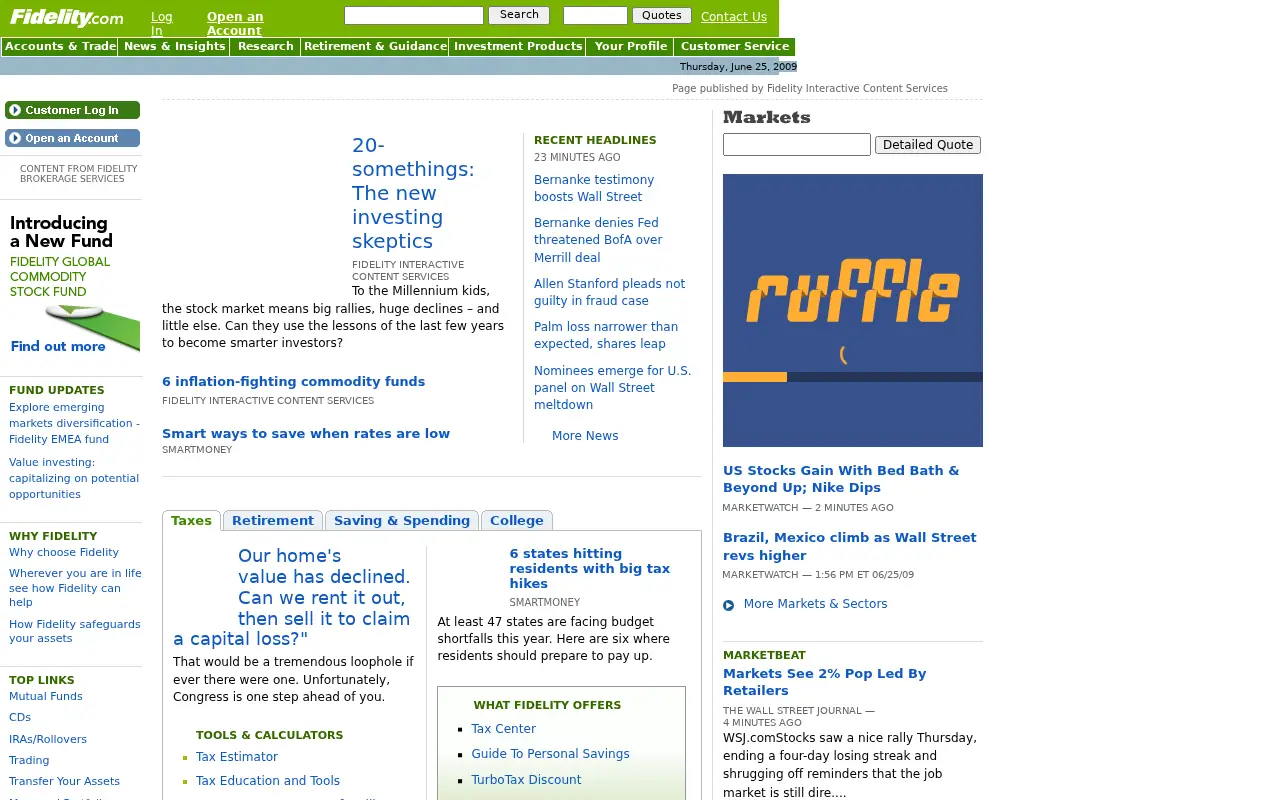Open US Stocks Gain With Bed Bath & Beyond story
Screen dimensions: 1280x800
(x=841, y=479)
